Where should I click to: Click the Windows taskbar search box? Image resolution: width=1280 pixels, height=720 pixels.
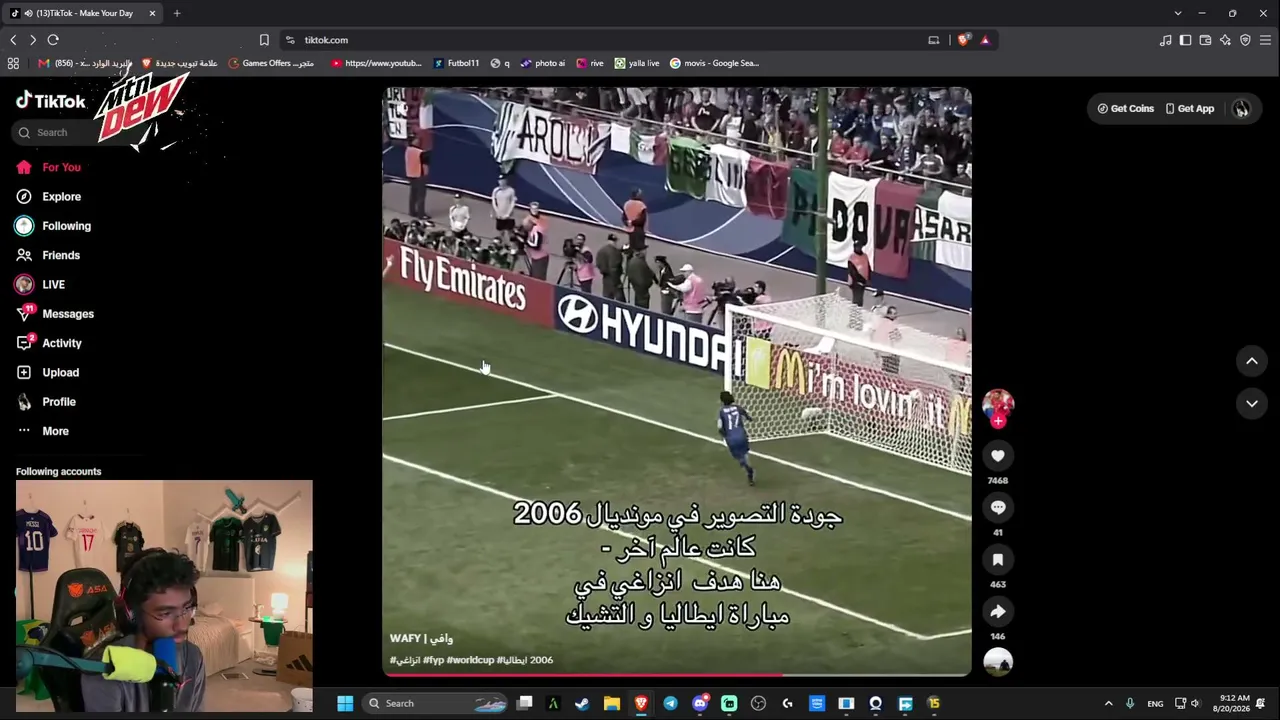tap(437, 703)
